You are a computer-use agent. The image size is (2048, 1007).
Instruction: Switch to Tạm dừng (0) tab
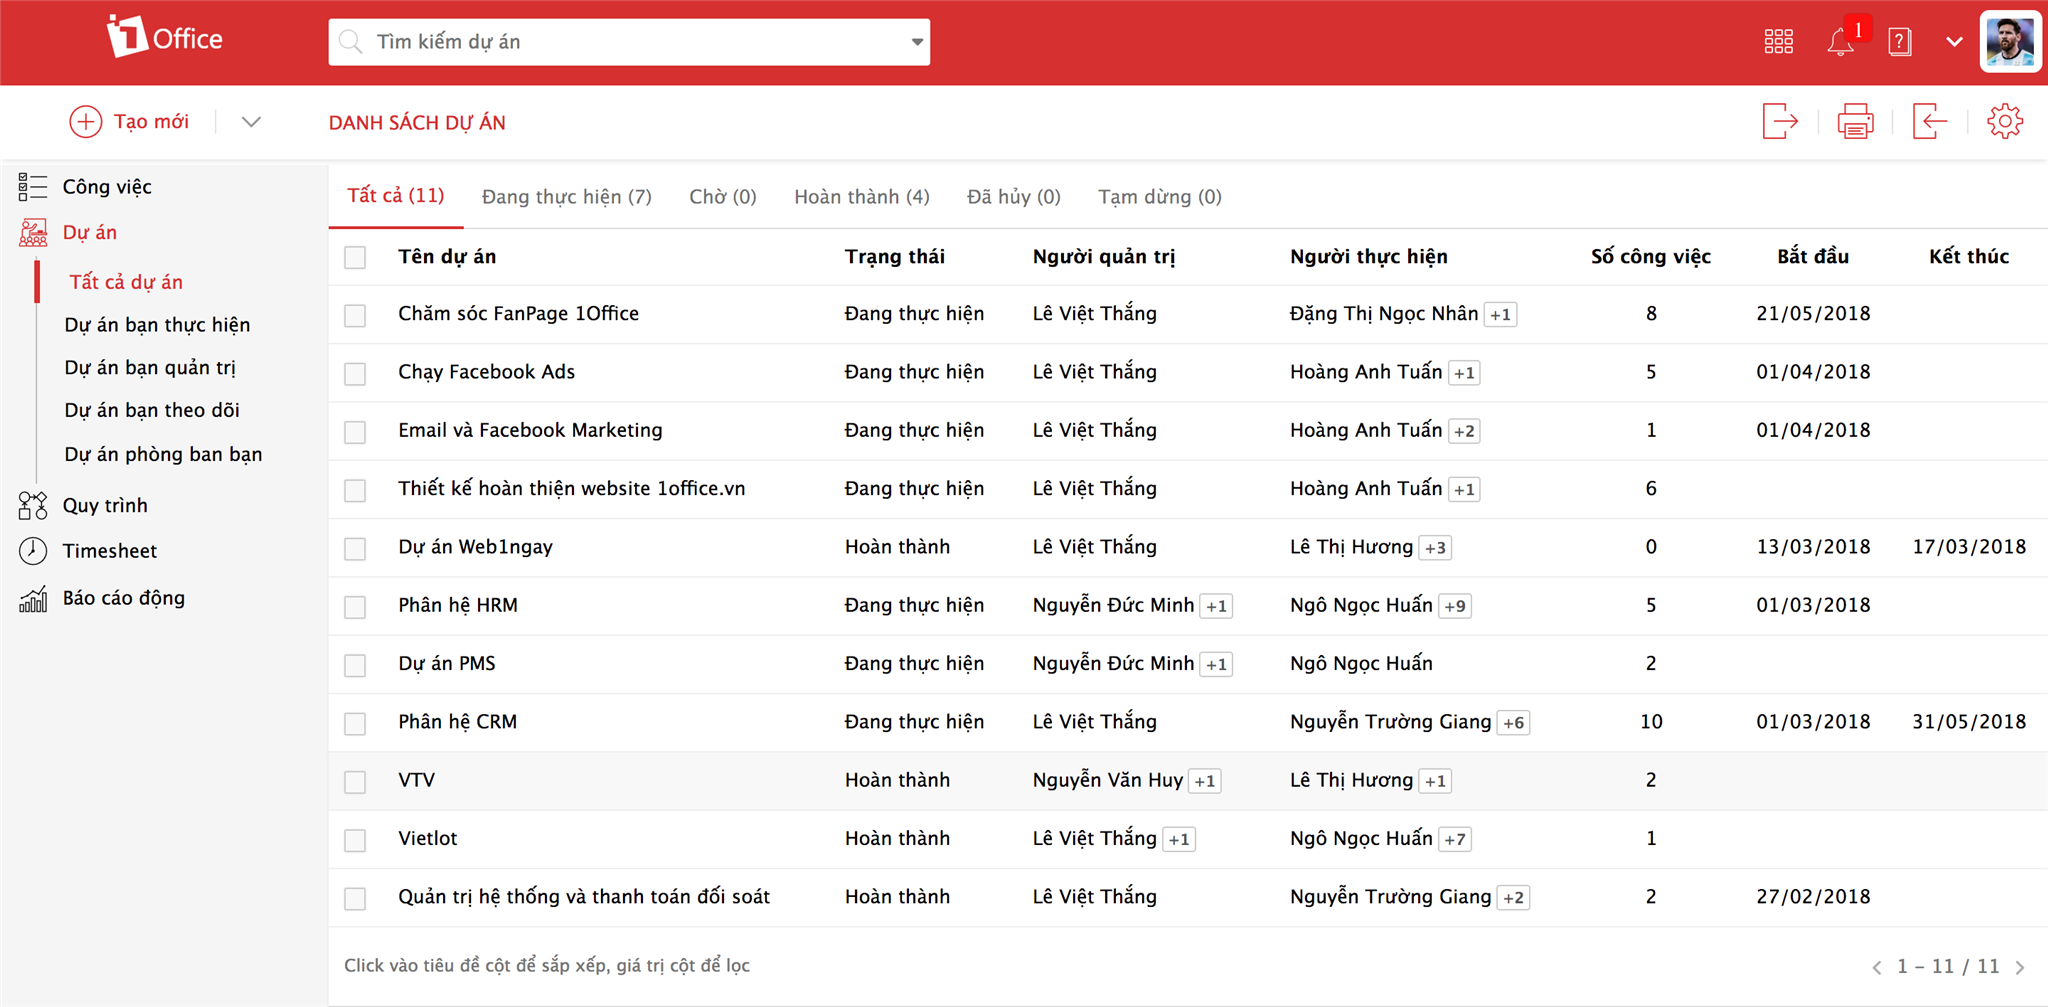[1160, 197]
